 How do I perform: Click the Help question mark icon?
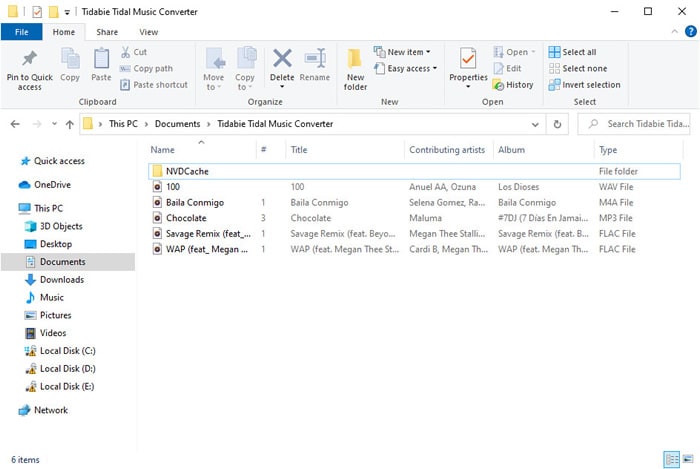tap(691, 31)
